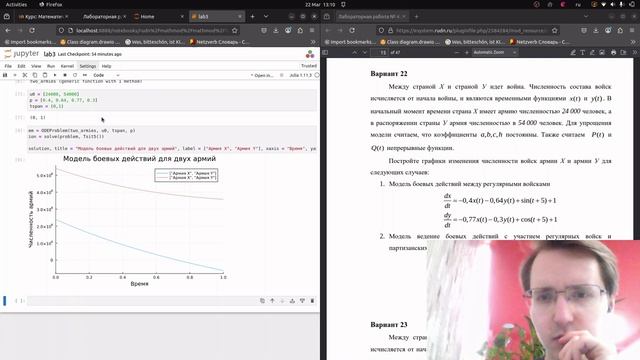The image size is (640, 360).
Task: Click the lab3 notebook title to rename
Action: click(49, 54)
